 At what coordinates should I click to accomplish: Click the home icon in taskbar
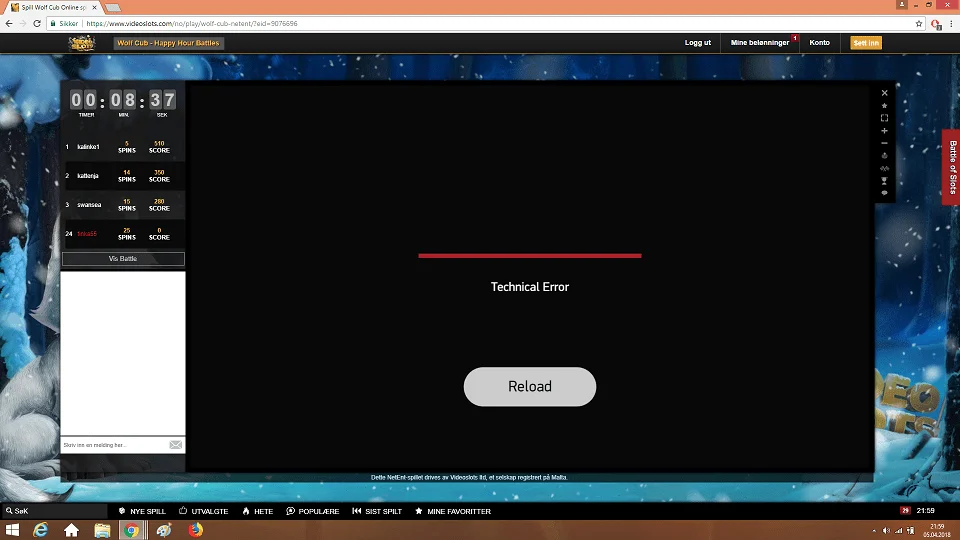coord(71,530)
